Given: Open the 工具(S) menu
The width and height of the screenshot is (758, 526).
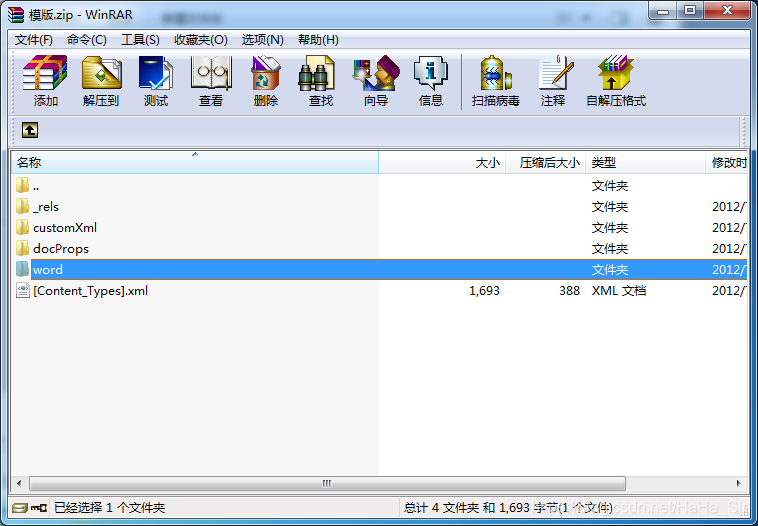Looking at the screenshot, I should point(140,40).
